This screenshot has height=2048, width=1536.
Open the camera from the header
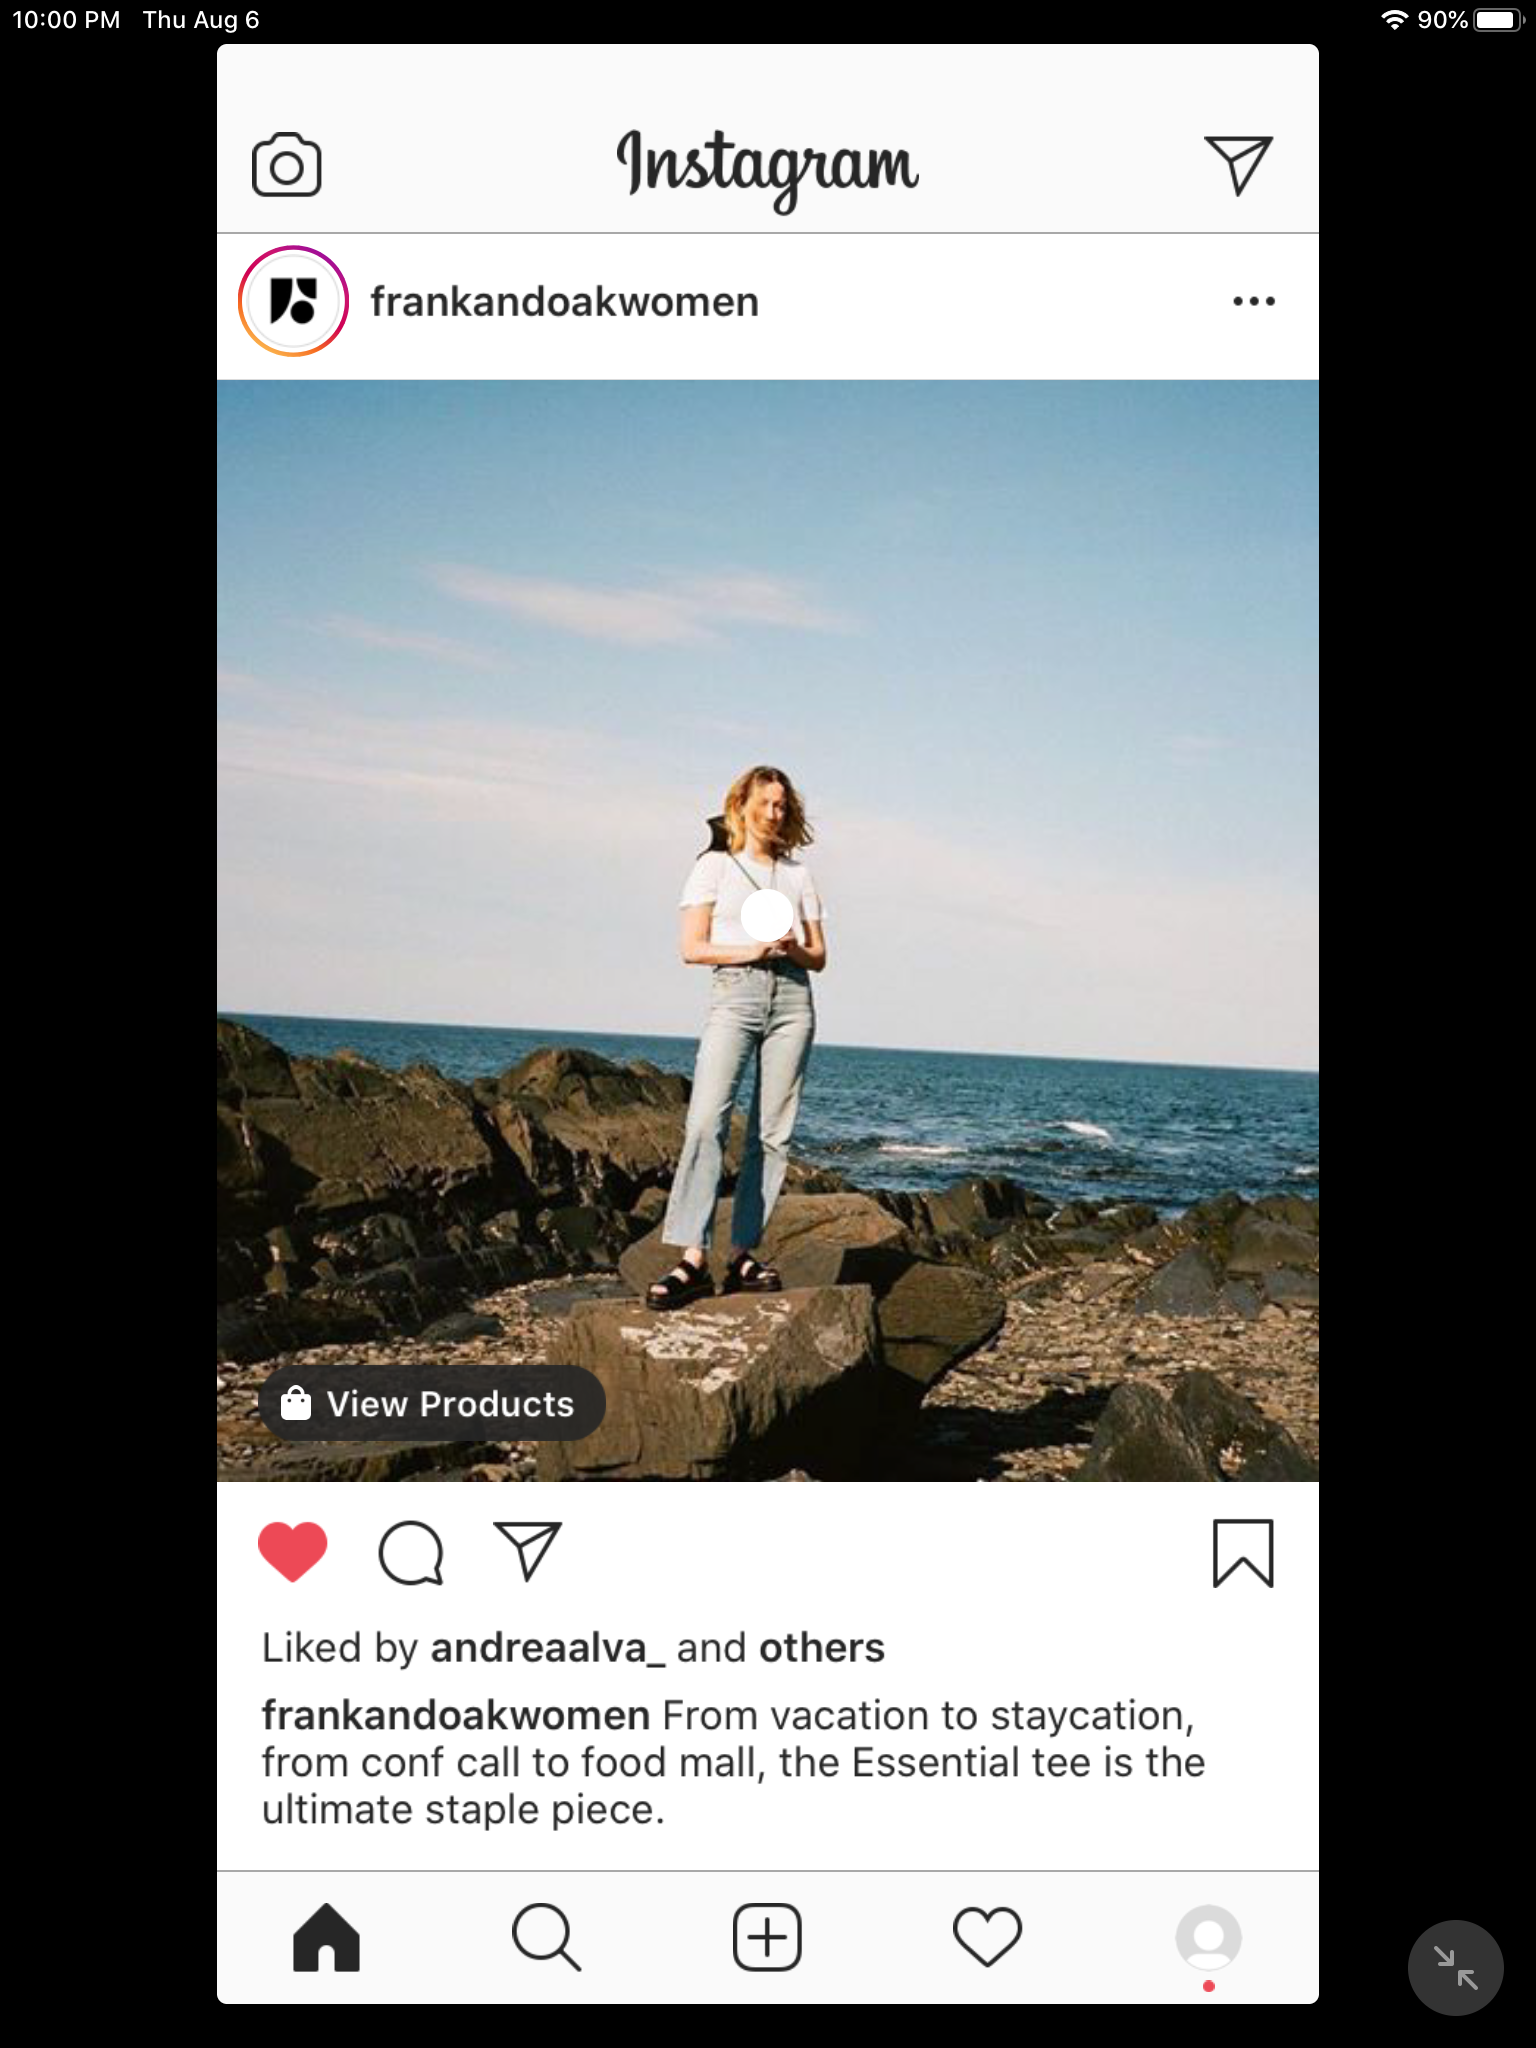(286, 165)
